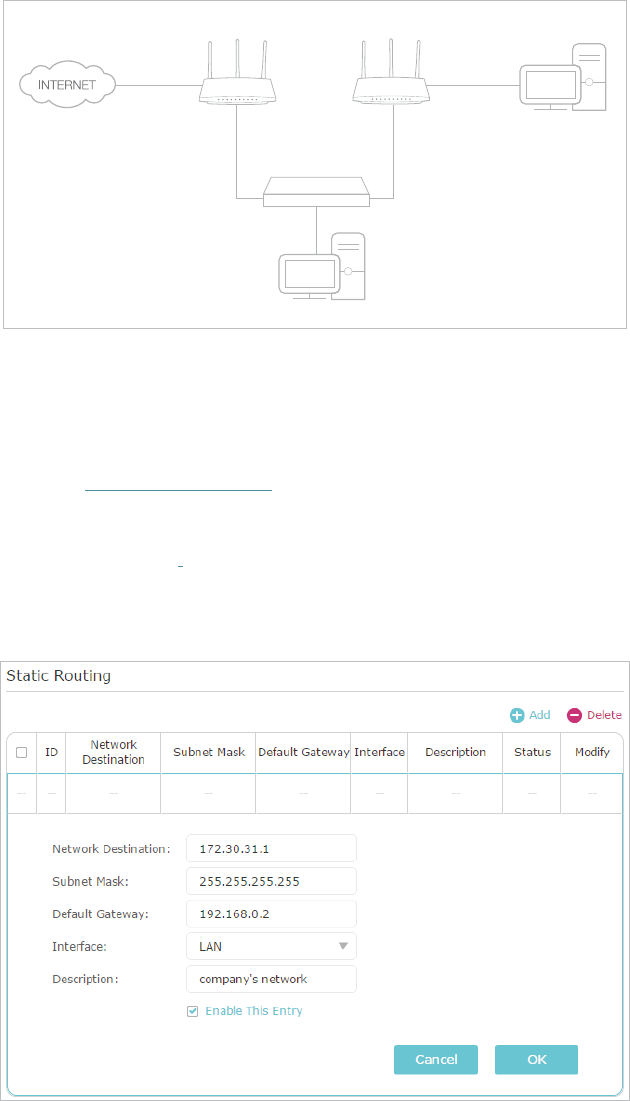
Task: Click the right router icon in diagram
Action: coord(391,72)
